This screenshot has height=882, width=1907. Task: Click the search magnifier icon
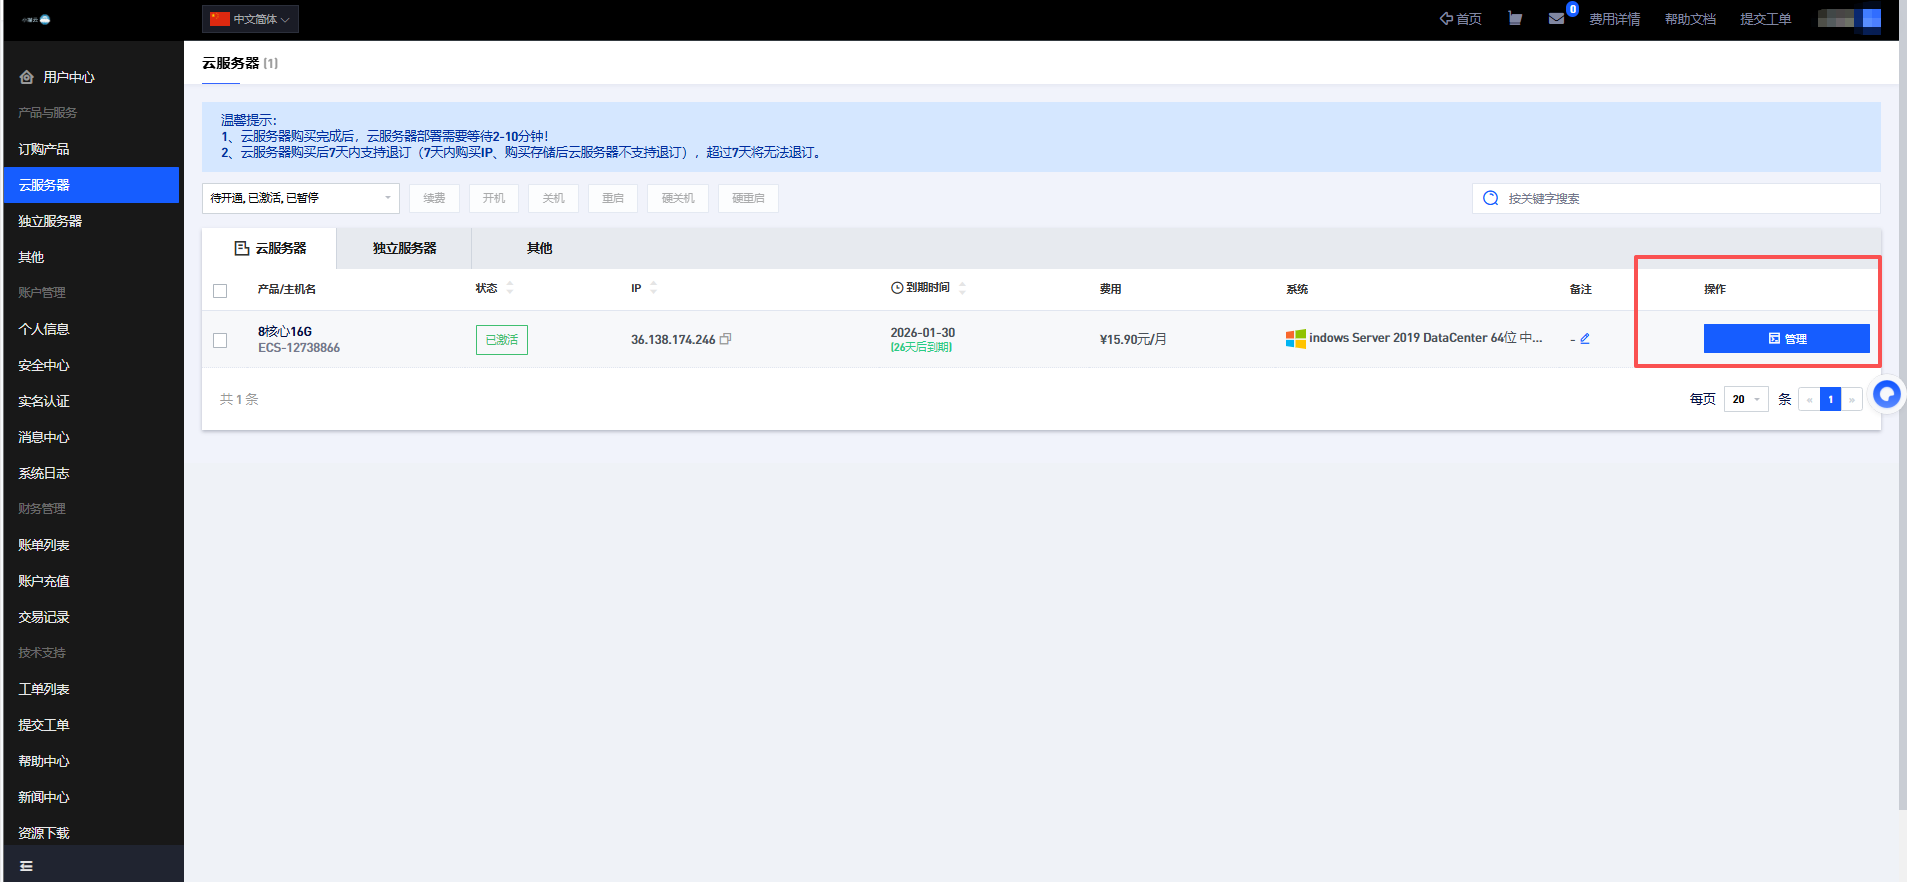point(1490,198)
